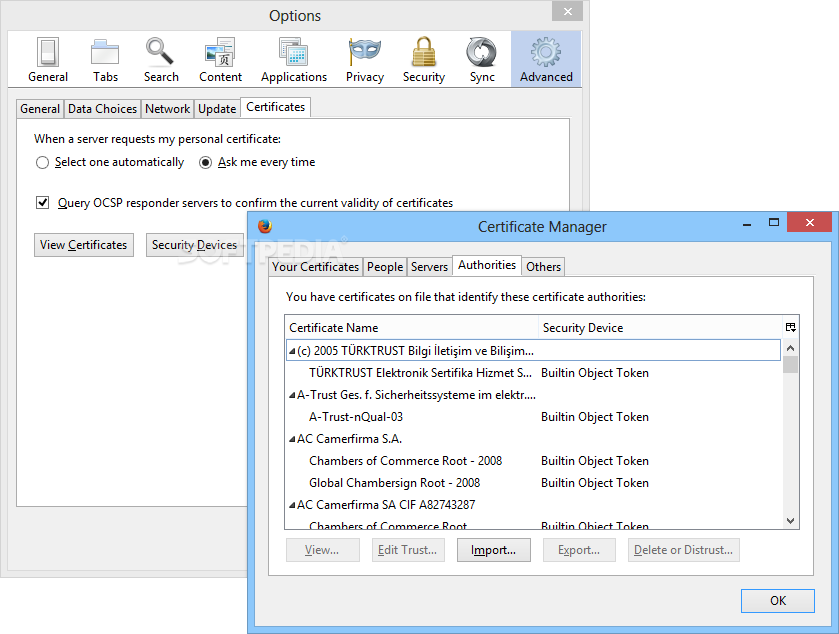
Task: Open the Servers tab in Certificate Manager
Action: 429,266
